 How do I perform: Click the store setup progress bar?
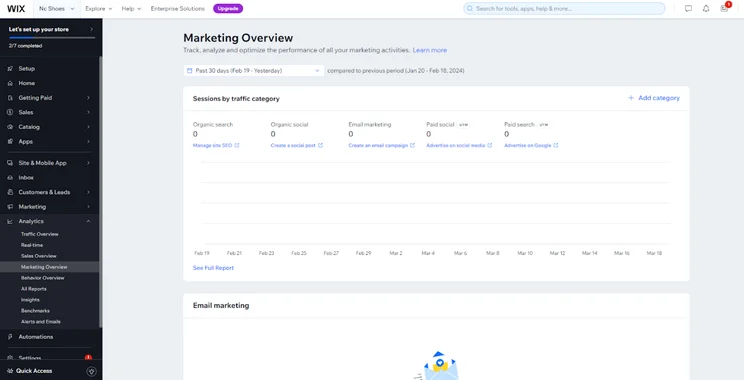click(52, 37)
